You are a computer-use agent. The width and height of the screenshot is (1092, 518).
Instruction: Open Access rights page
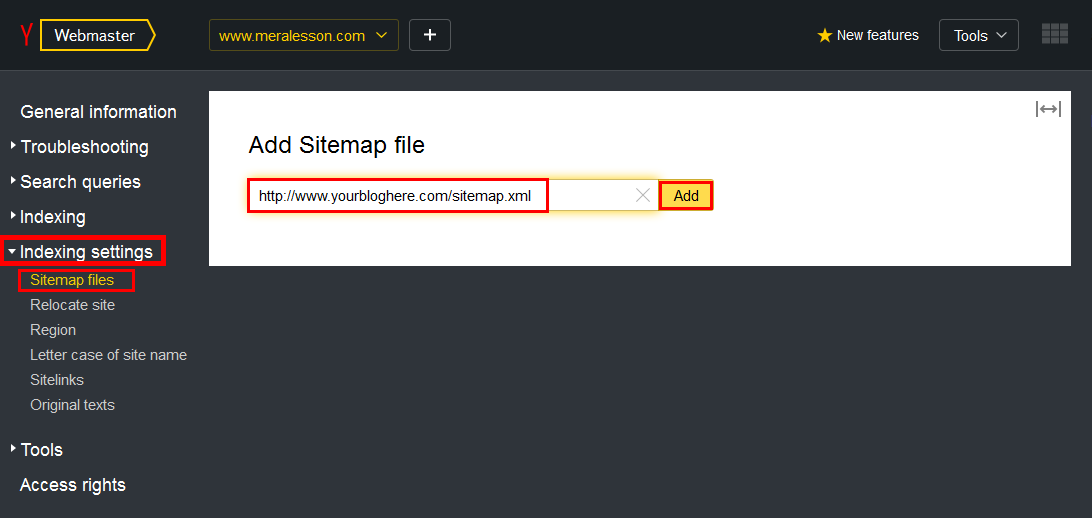(73, 485)
